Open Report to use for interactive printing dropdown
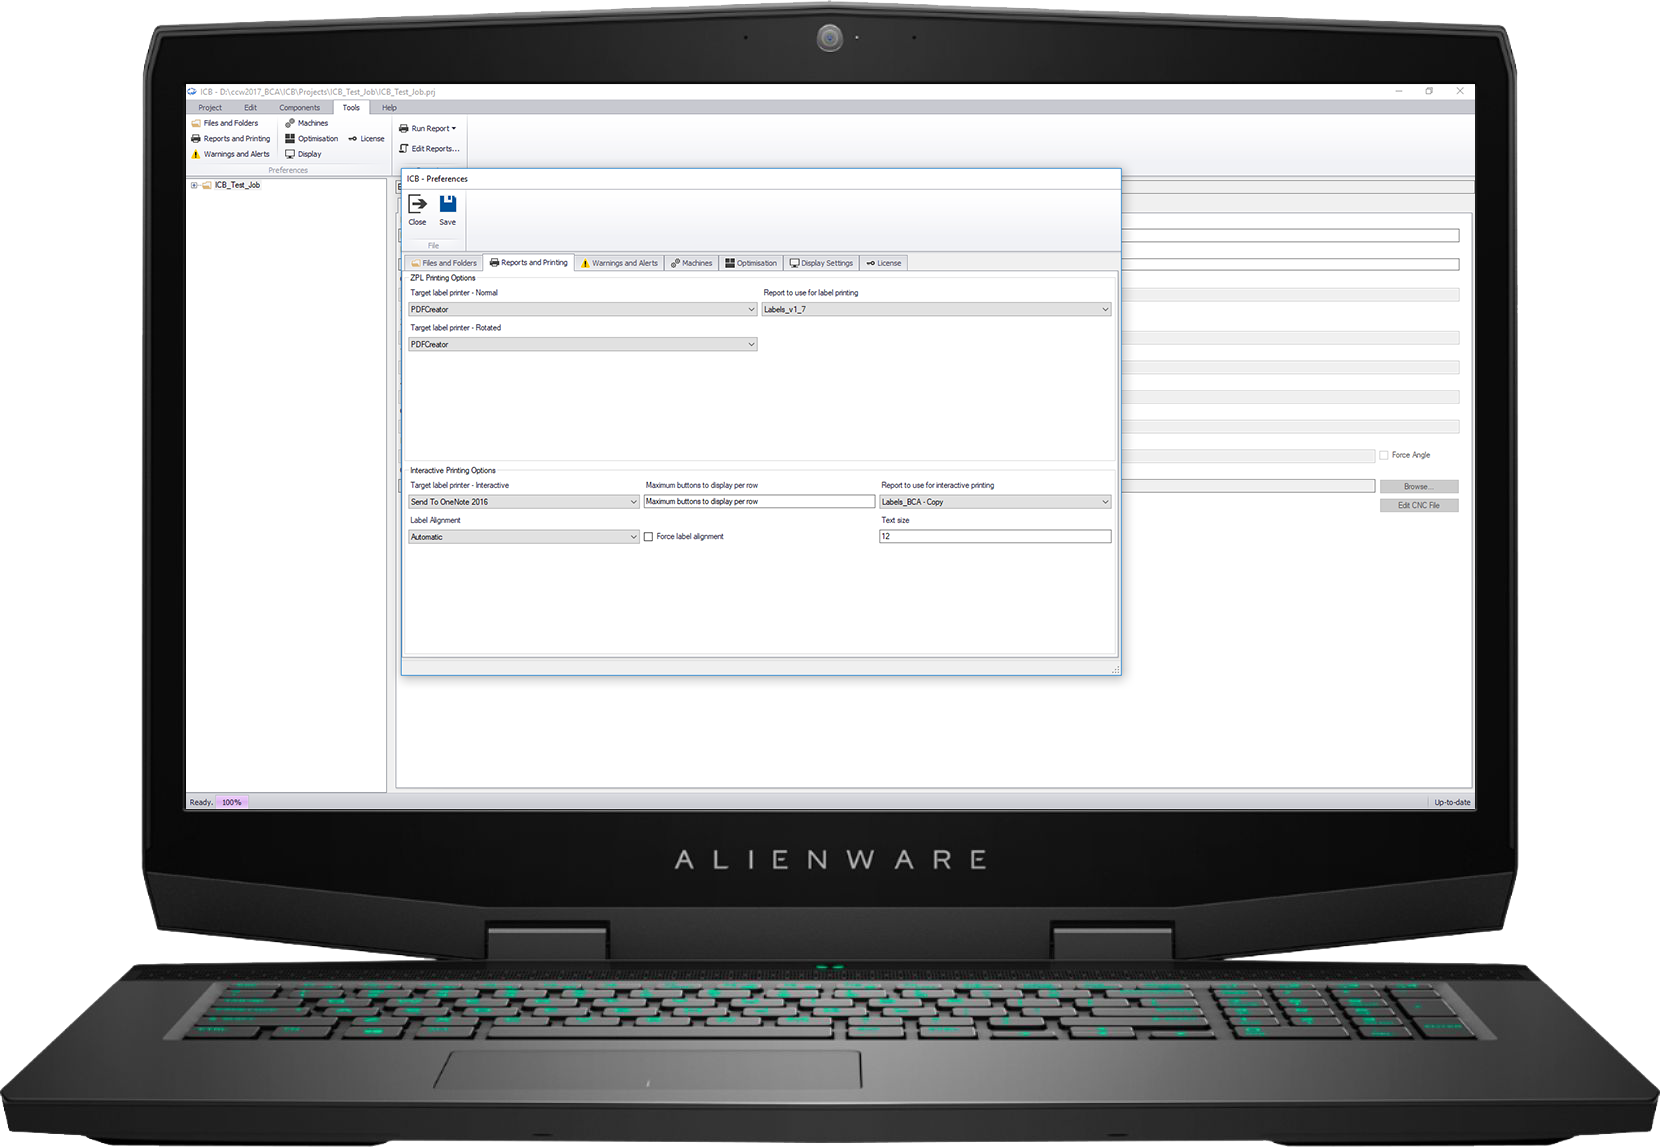Screen dimensions: 1660x1147 (x=995, y=502)
